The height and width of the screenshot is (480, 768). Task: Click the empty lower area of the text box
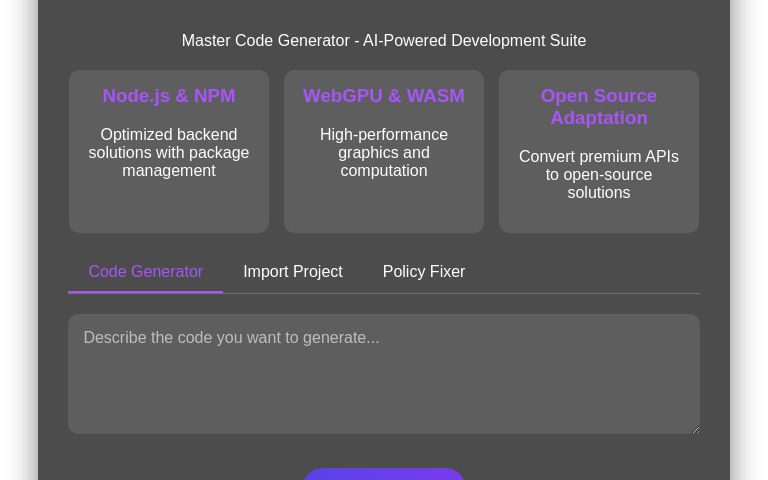(384, 405)
